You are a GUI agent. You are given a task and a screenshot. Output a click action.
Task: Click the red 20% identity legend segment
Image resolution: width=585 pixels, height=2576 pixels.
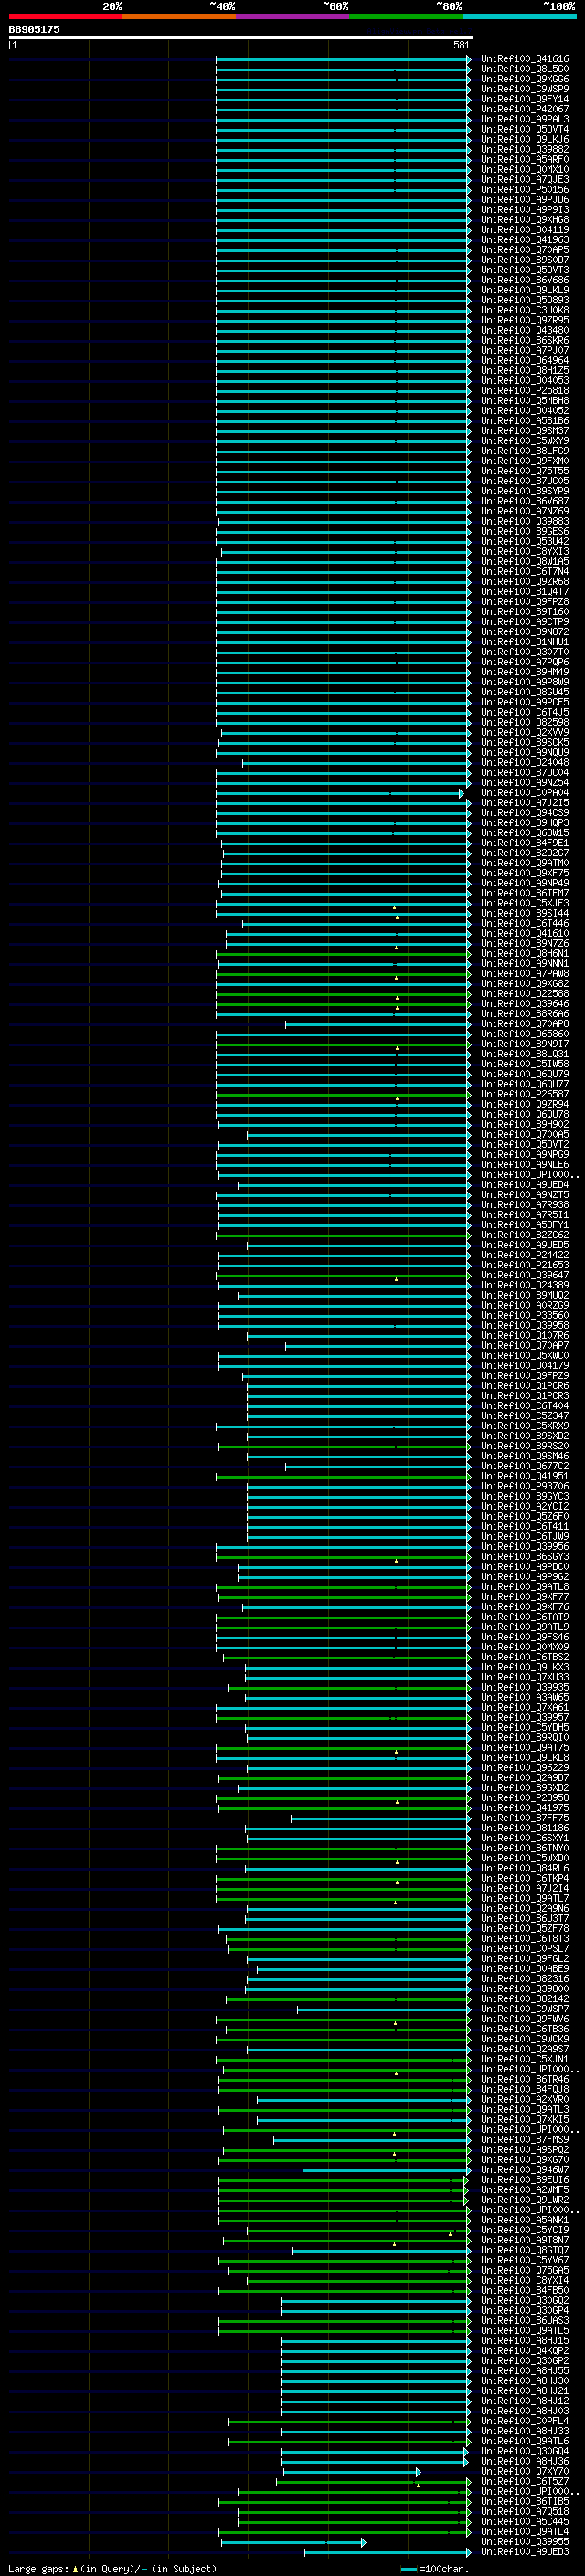pos(65,16)
